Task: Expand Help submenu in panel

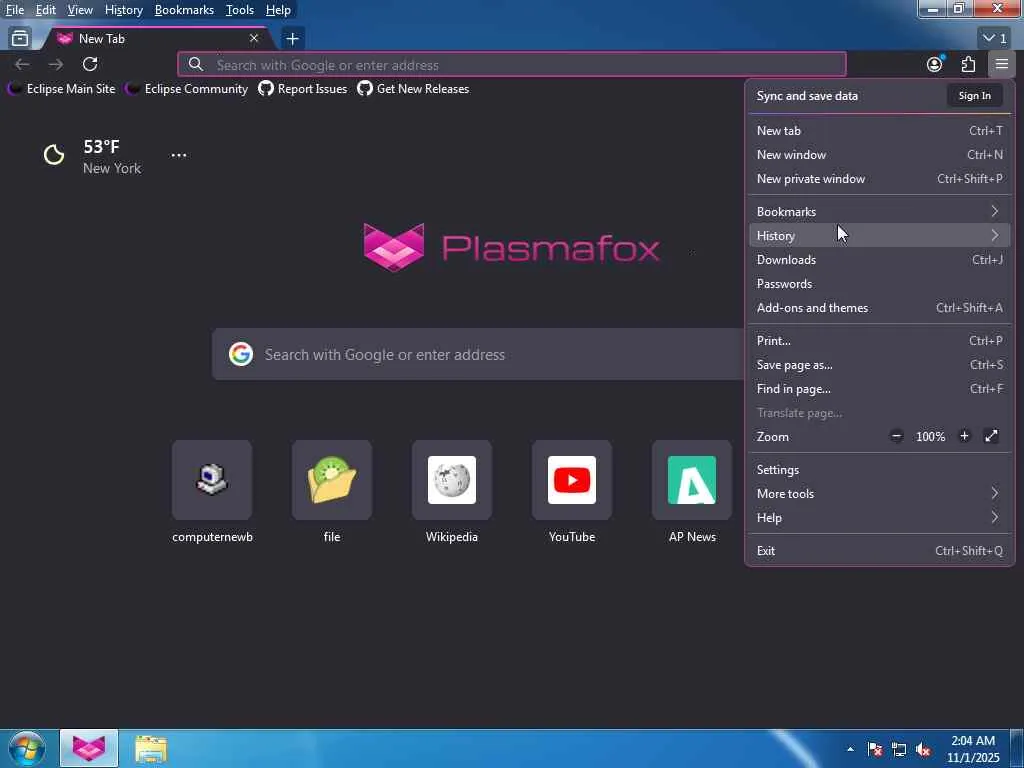Action: tap(880, 519)
